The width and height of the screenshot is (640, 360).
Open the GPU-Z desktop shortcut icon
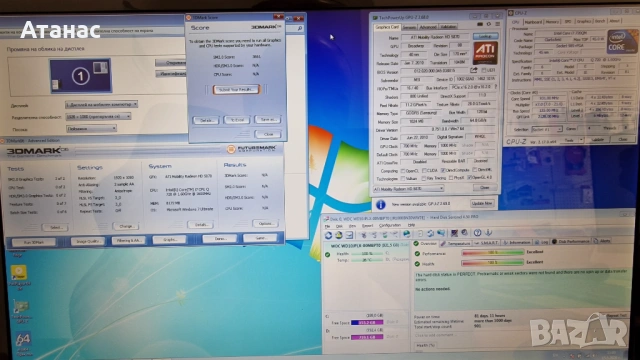pos(21,307)
